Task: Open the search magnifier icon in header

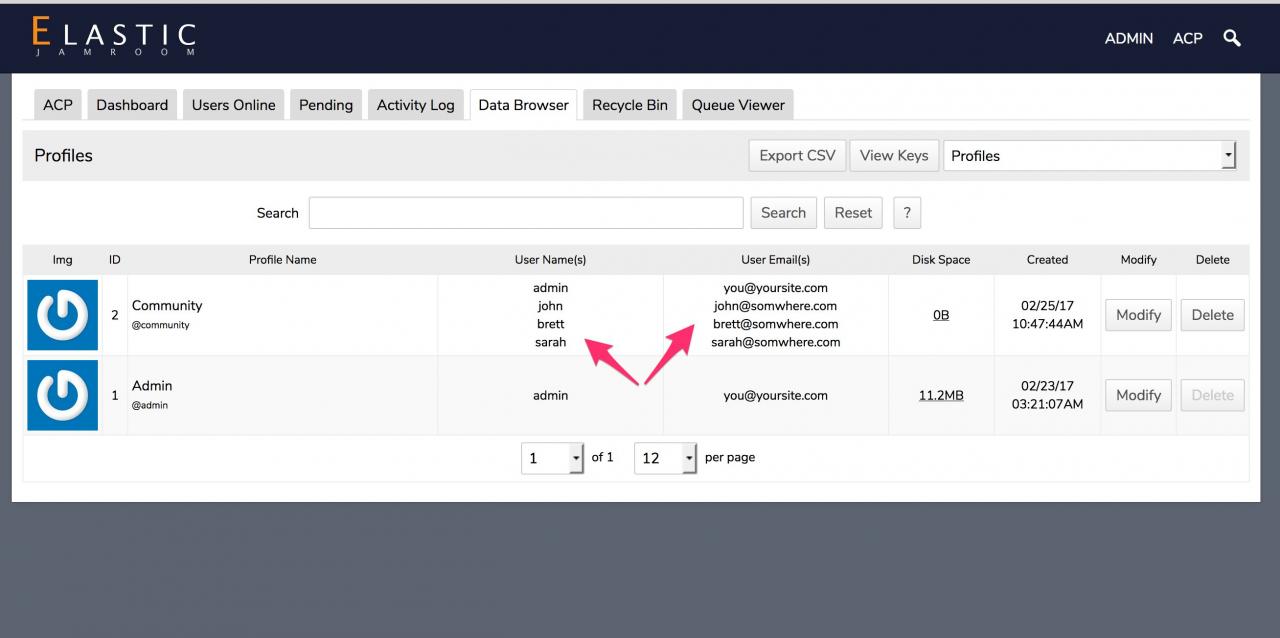Action: (x=1232, y=38)
